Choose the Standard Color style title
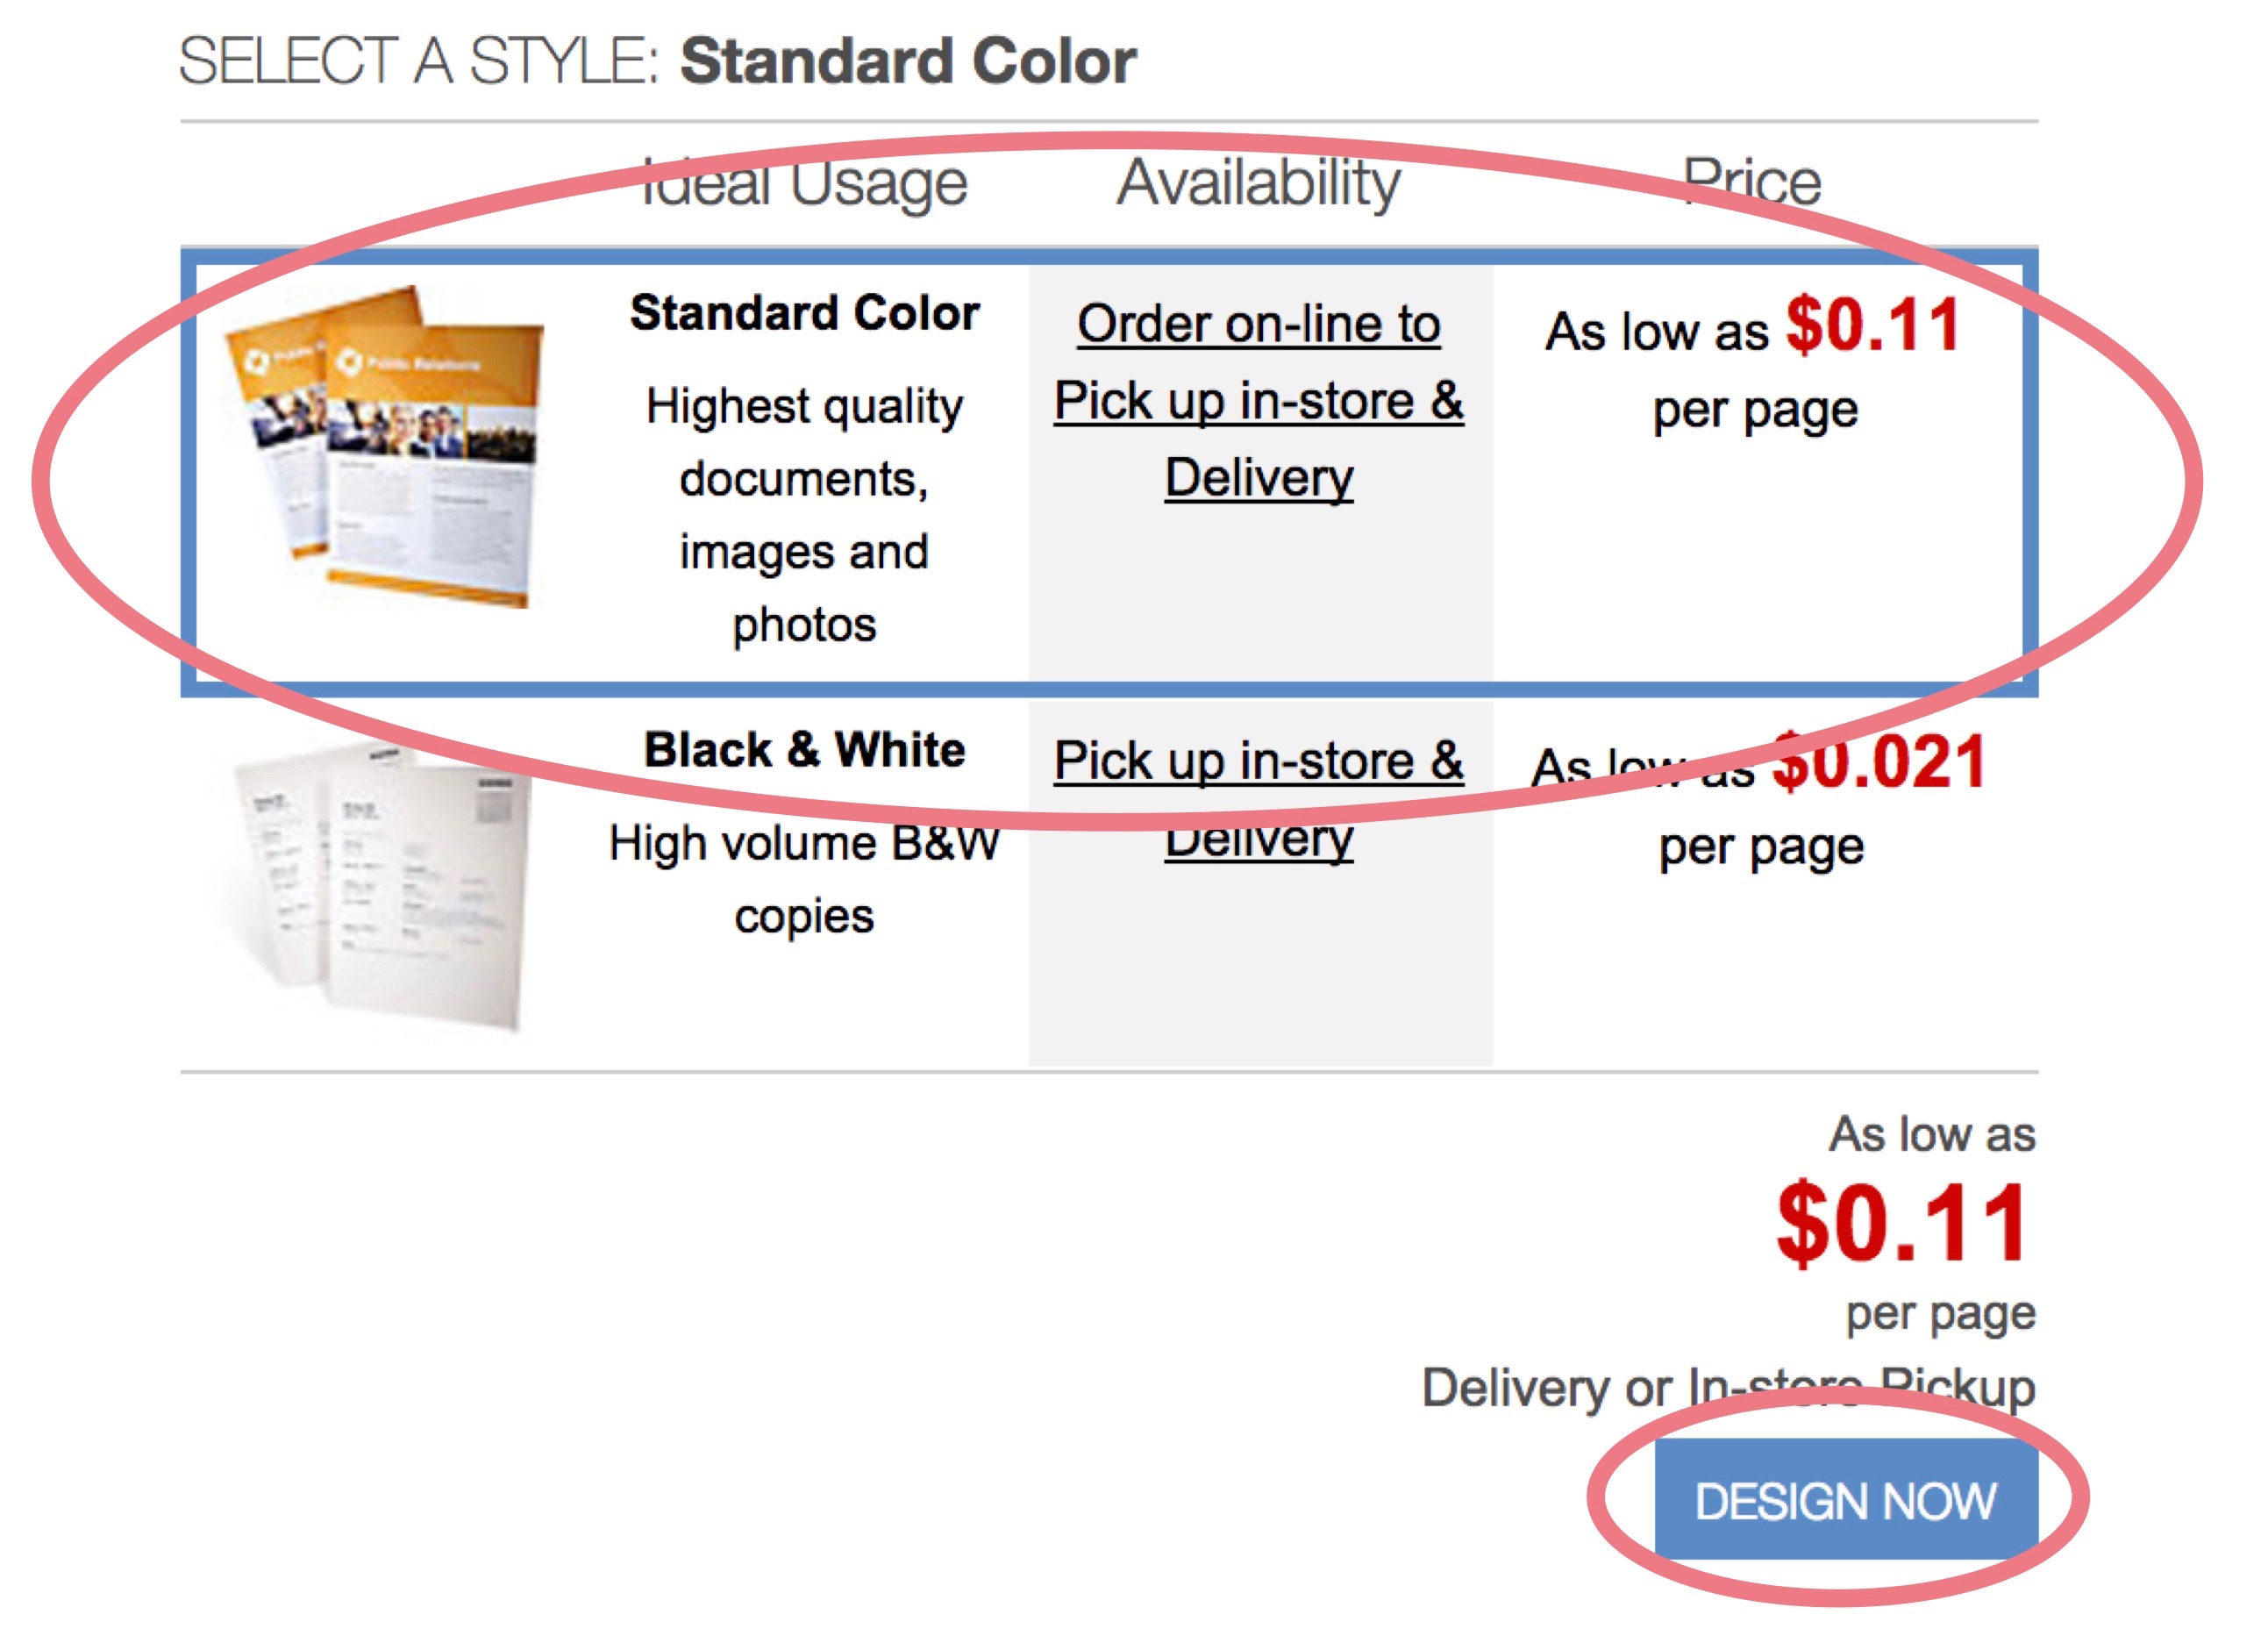This screenshot has width=2268, height=1643. point(804,313)
